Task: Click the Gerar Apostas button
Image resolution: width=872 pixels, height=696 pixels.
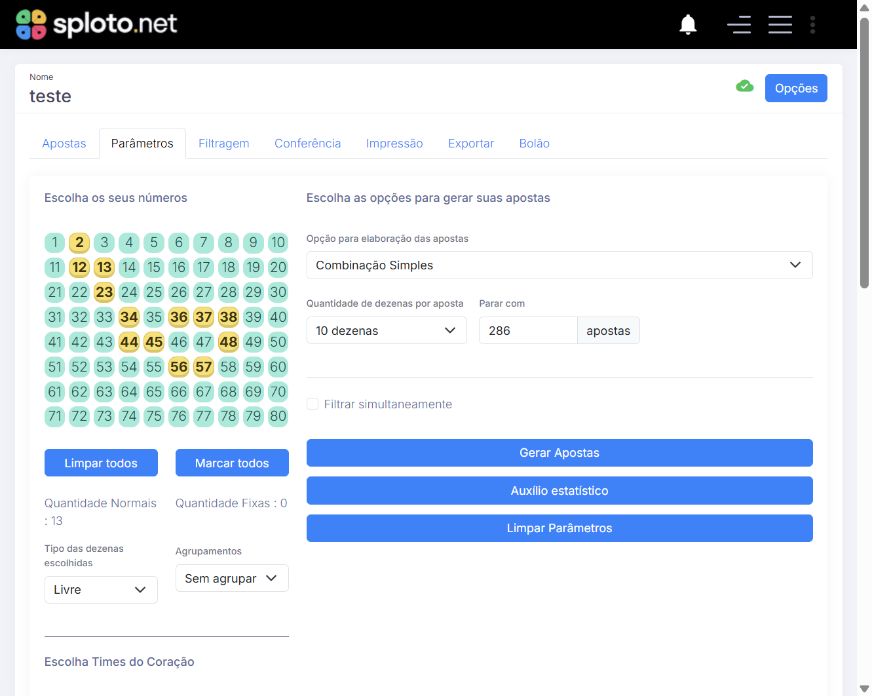Action: [559, 453]
